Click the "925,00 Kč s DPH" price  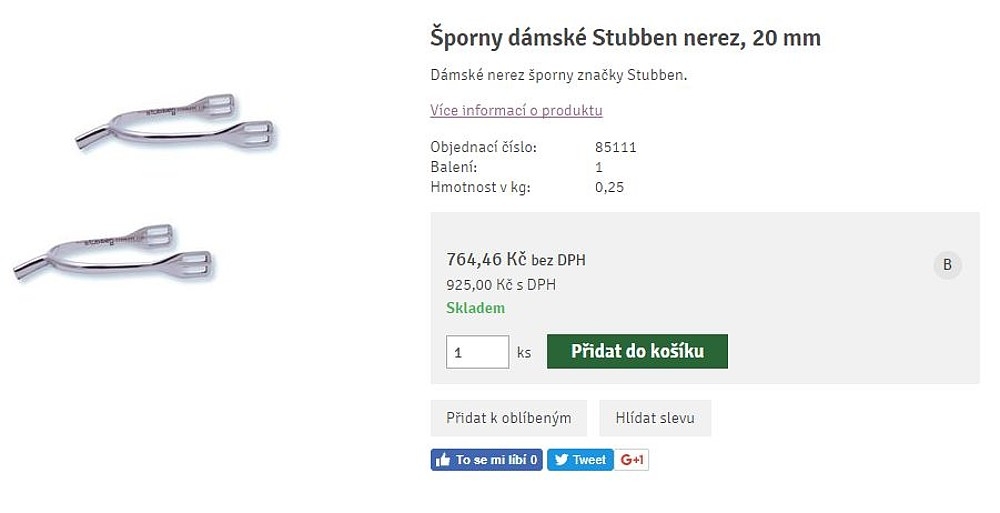pos(500,285)
